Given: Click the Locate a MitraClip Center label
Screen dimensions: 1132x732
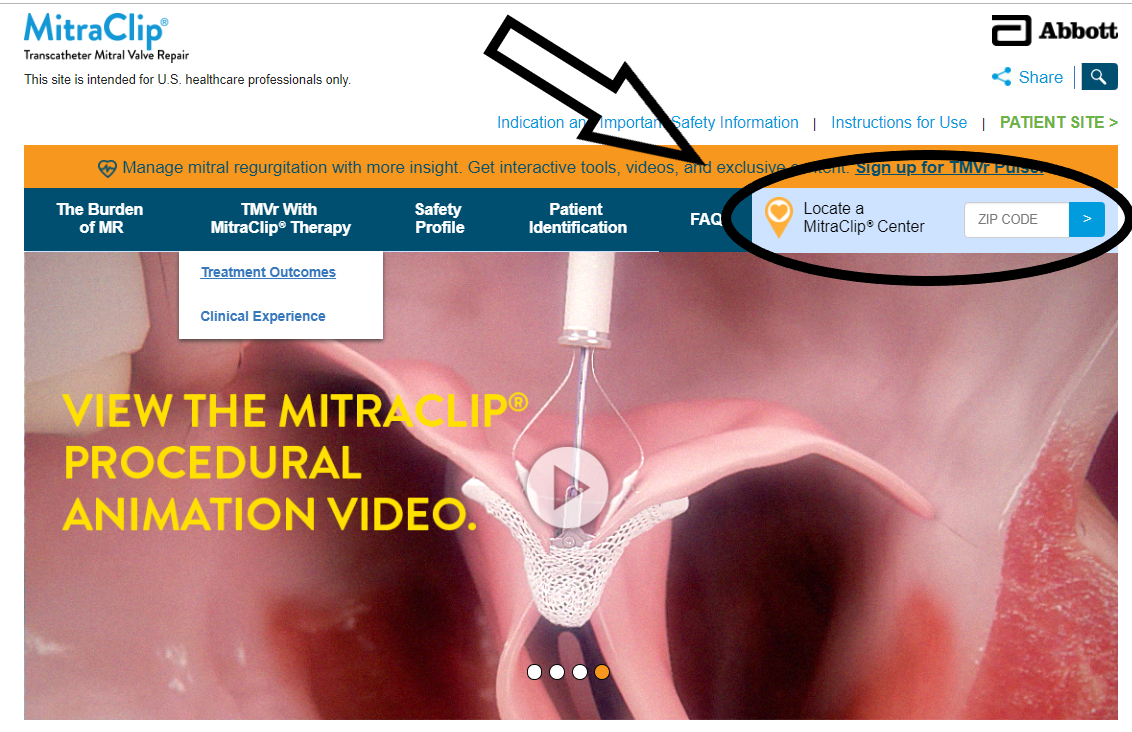Looking at the screenshot, I should pos(863,217).
